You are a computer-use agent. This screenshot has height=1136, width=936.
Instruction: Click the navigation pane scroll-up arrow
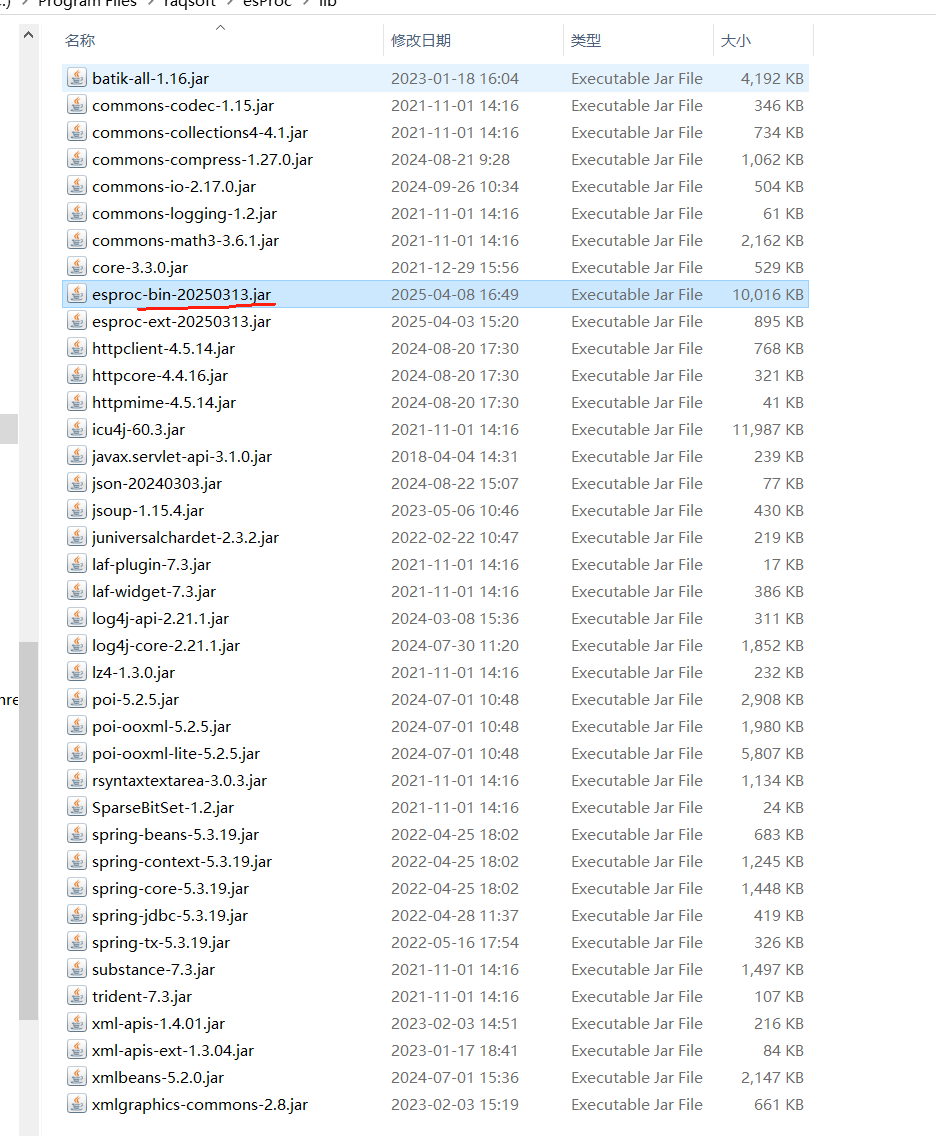click(28, 35)
